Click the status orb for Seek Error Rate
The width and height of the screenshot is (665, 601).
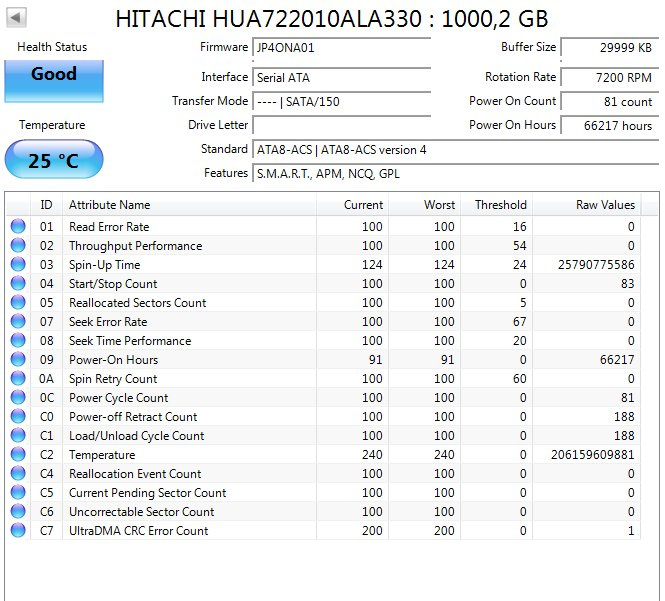pos(18,321)
